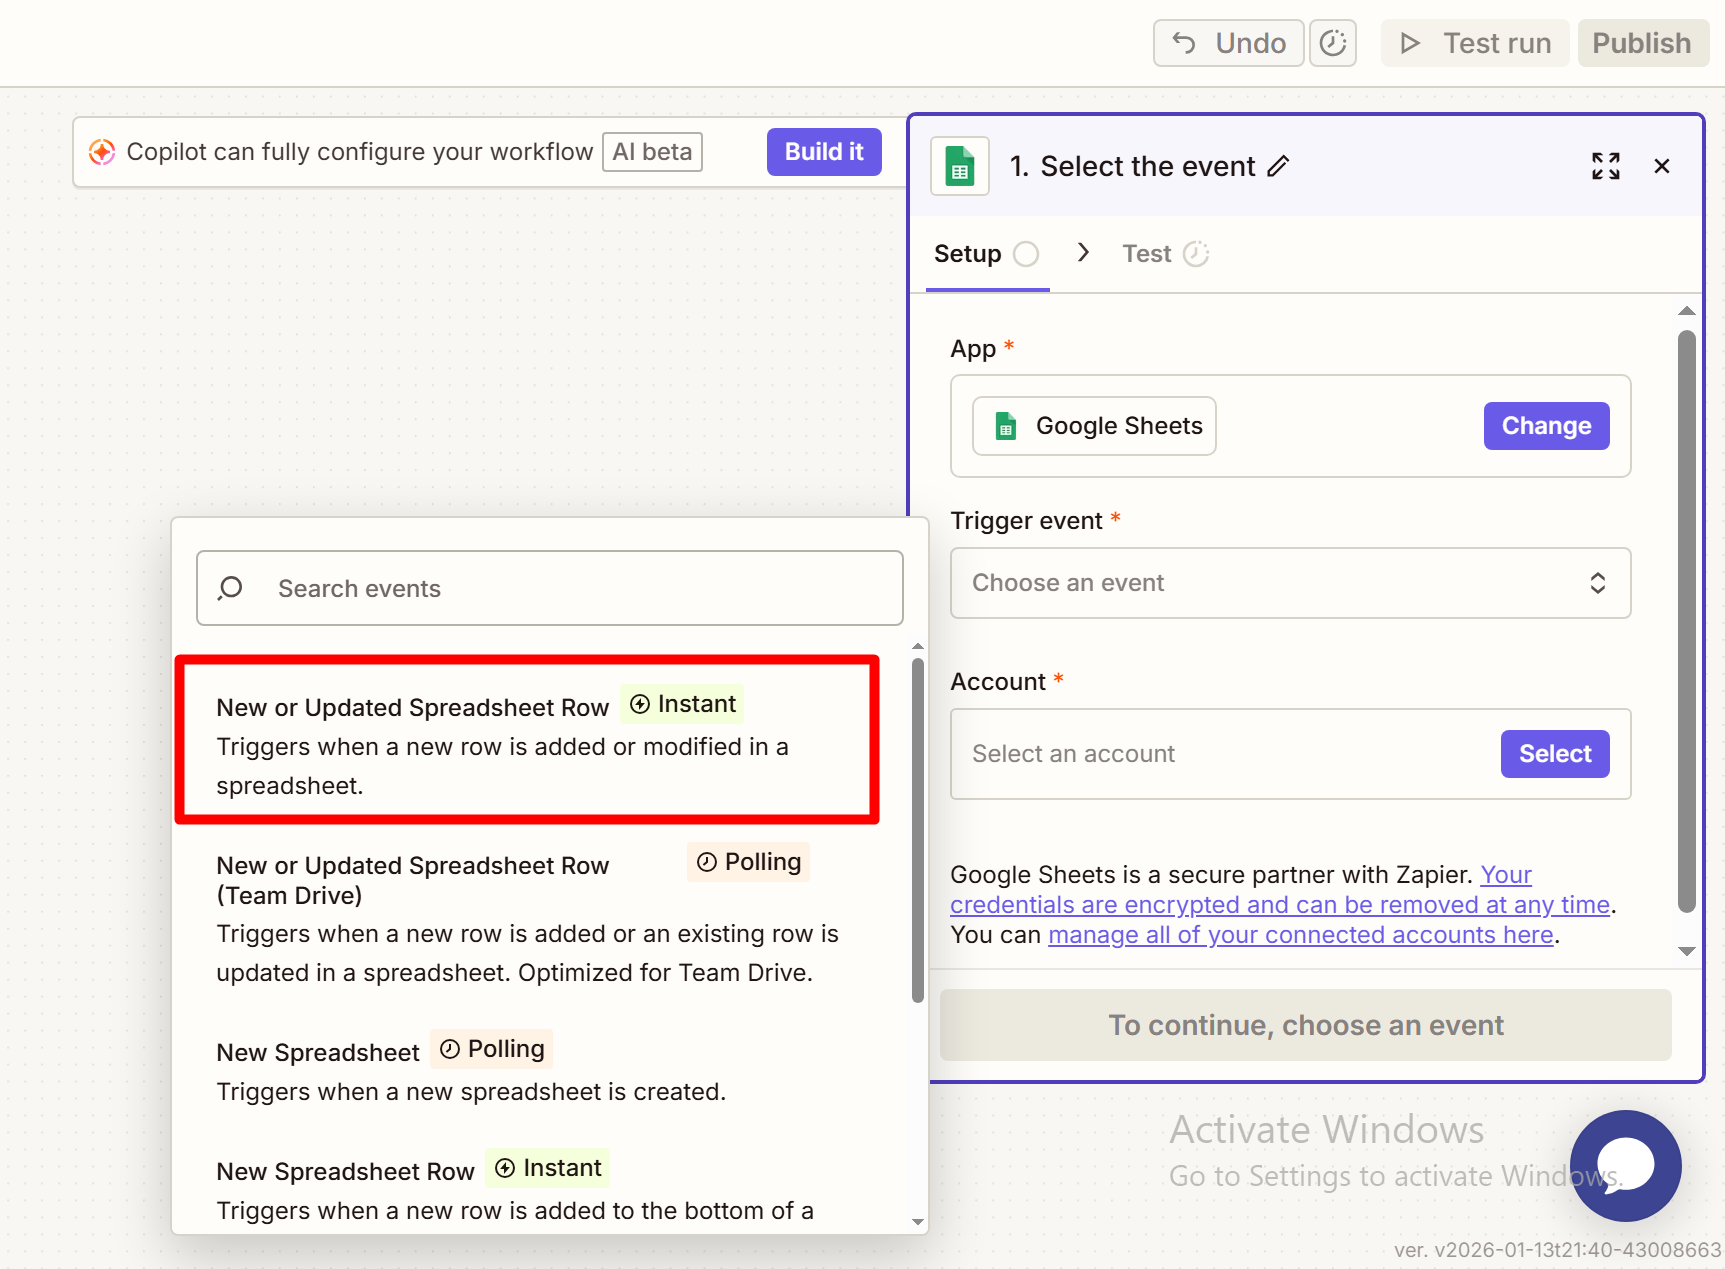Expand the step panel to fullscreen
This screenshot has height=1269, width=1725.
coord(1606,166)
